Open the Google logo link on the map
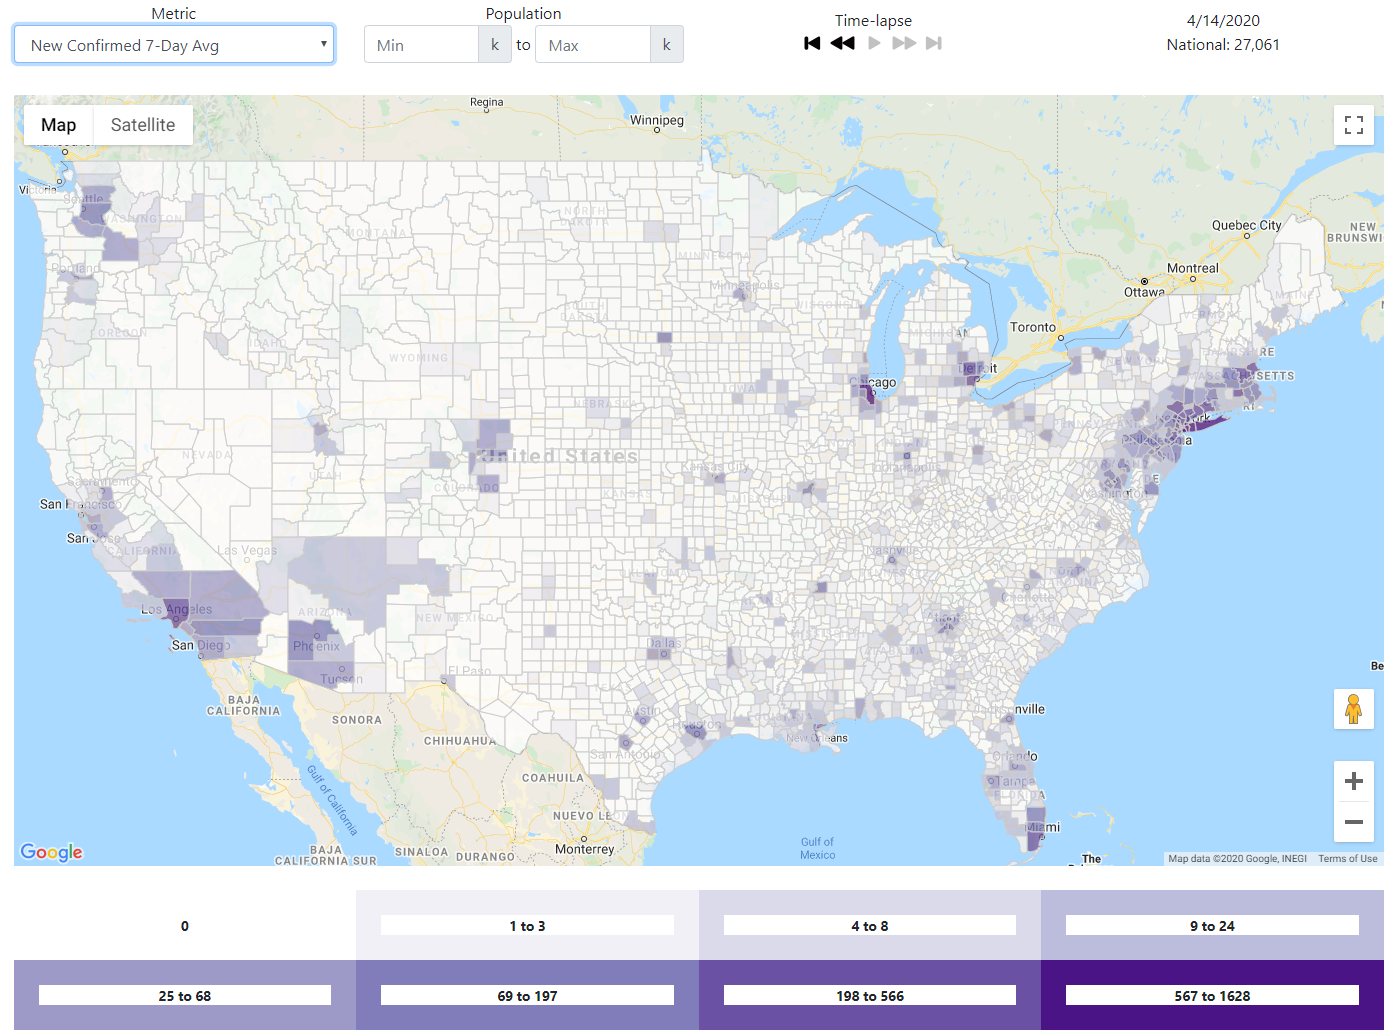The image size is (1395, 1034). [x=52, y=852]
